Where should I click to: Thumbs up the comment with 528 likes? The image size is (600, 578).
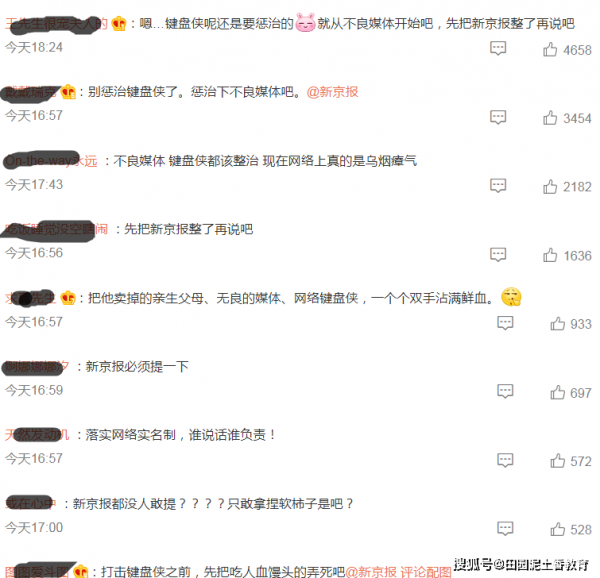click(557, 529)
